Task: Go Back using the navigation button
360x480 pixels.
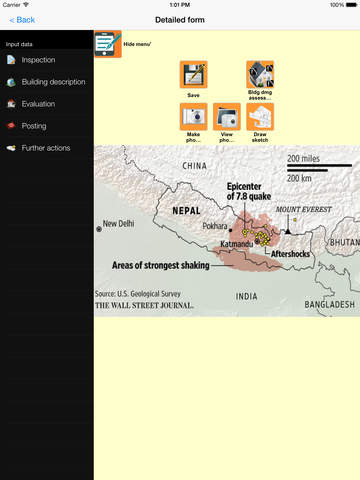Action: tap(22, 20)
